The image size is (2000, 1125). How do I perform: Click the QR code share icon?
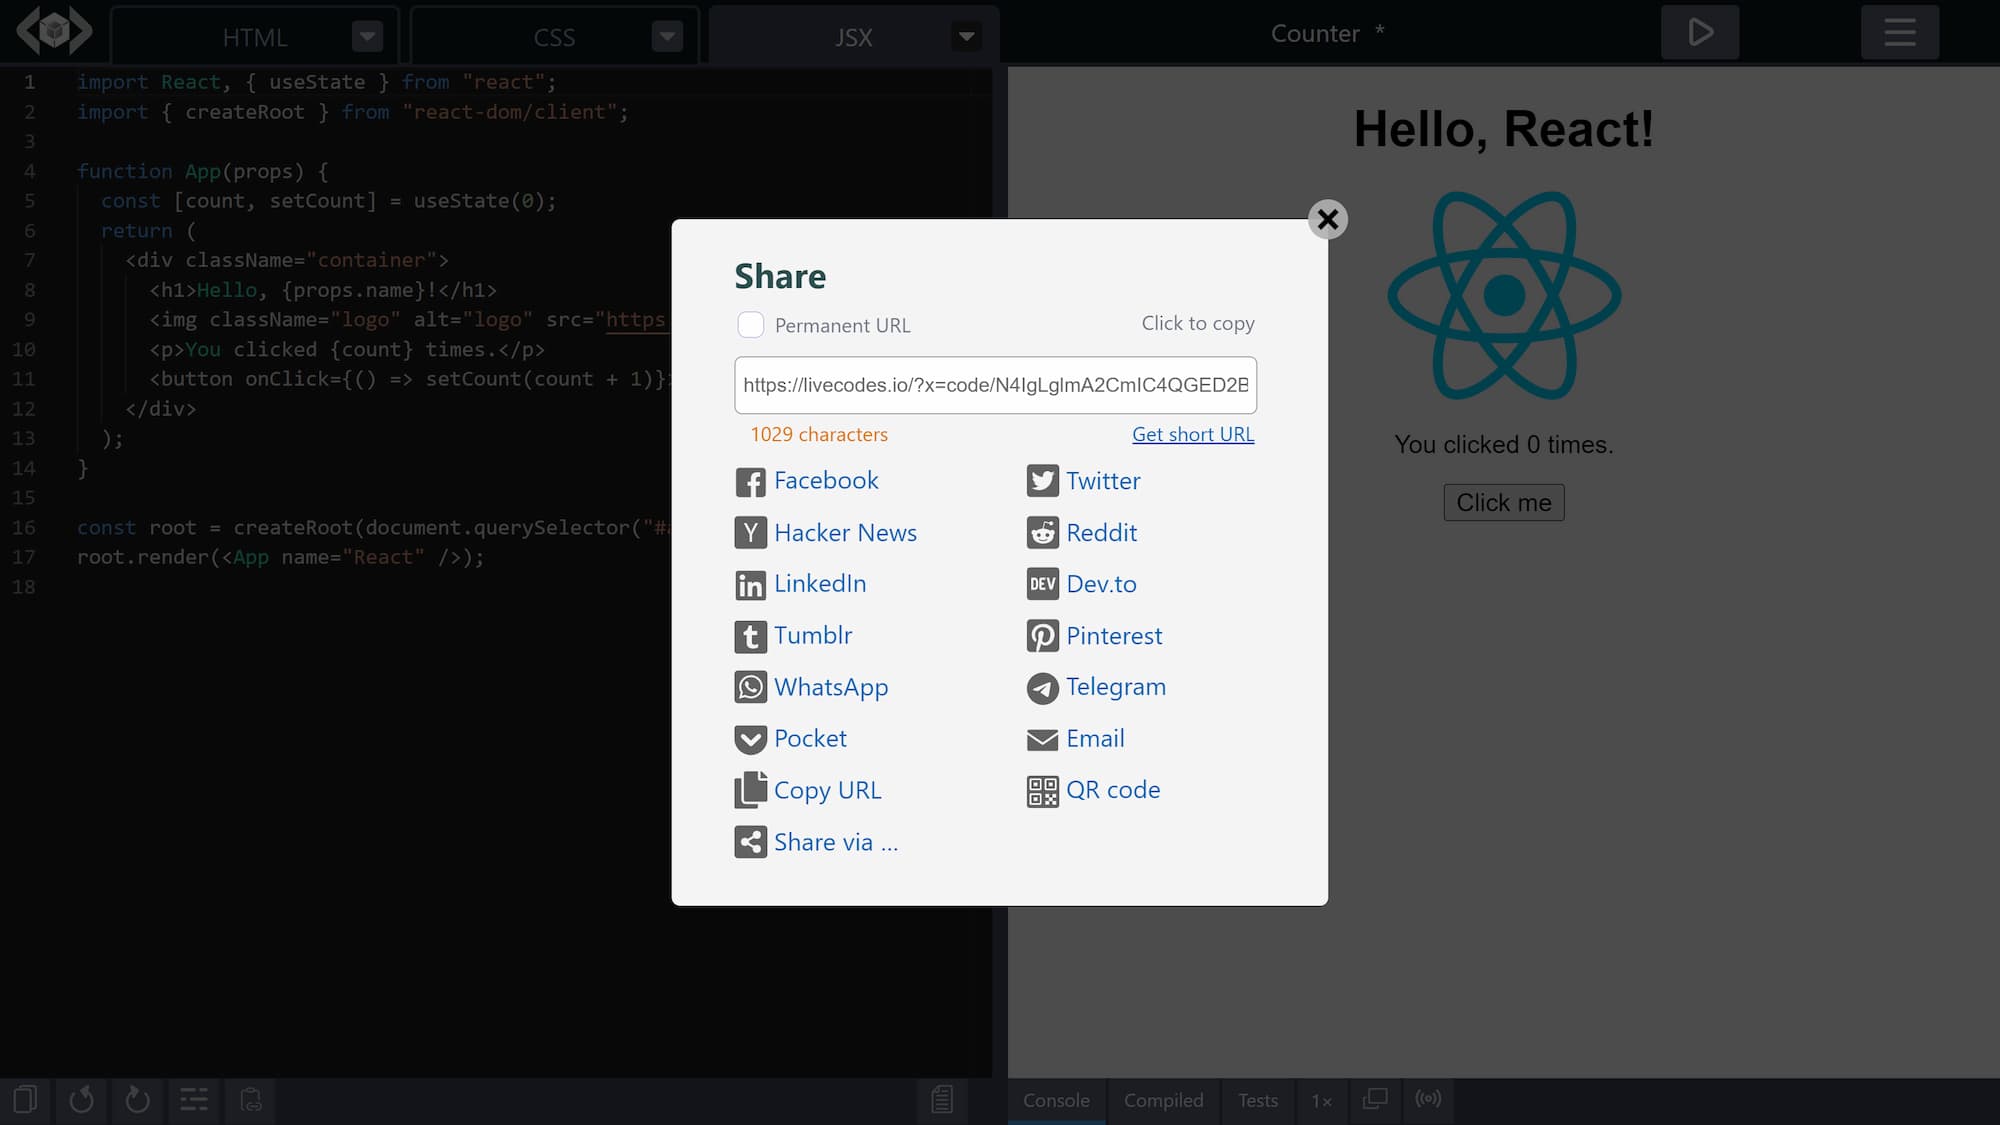point(1040,788)
